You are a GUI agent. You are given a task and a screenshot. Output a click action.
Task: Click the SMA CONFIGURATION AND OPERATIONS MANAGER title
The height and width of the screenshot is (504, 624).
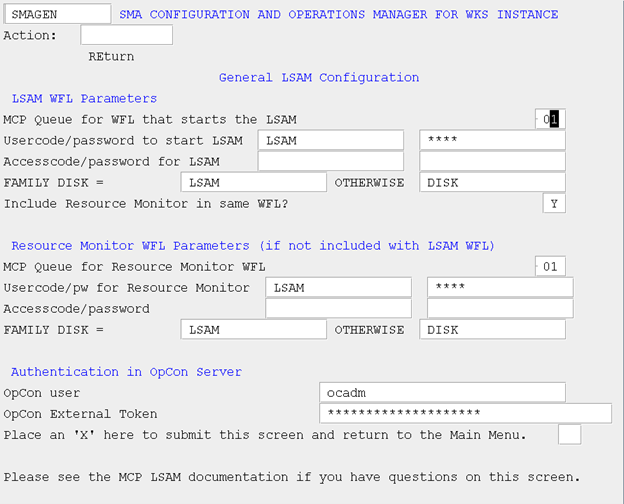339,14
